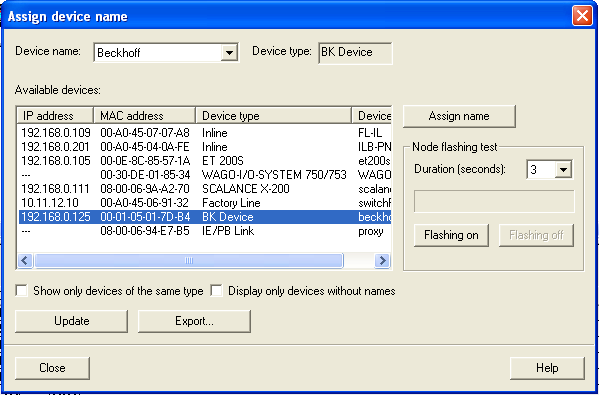The height and width of the screenshot is (395, 599).
Task: Click scrollbar left arrow in device list
Action: click(25, 261)
